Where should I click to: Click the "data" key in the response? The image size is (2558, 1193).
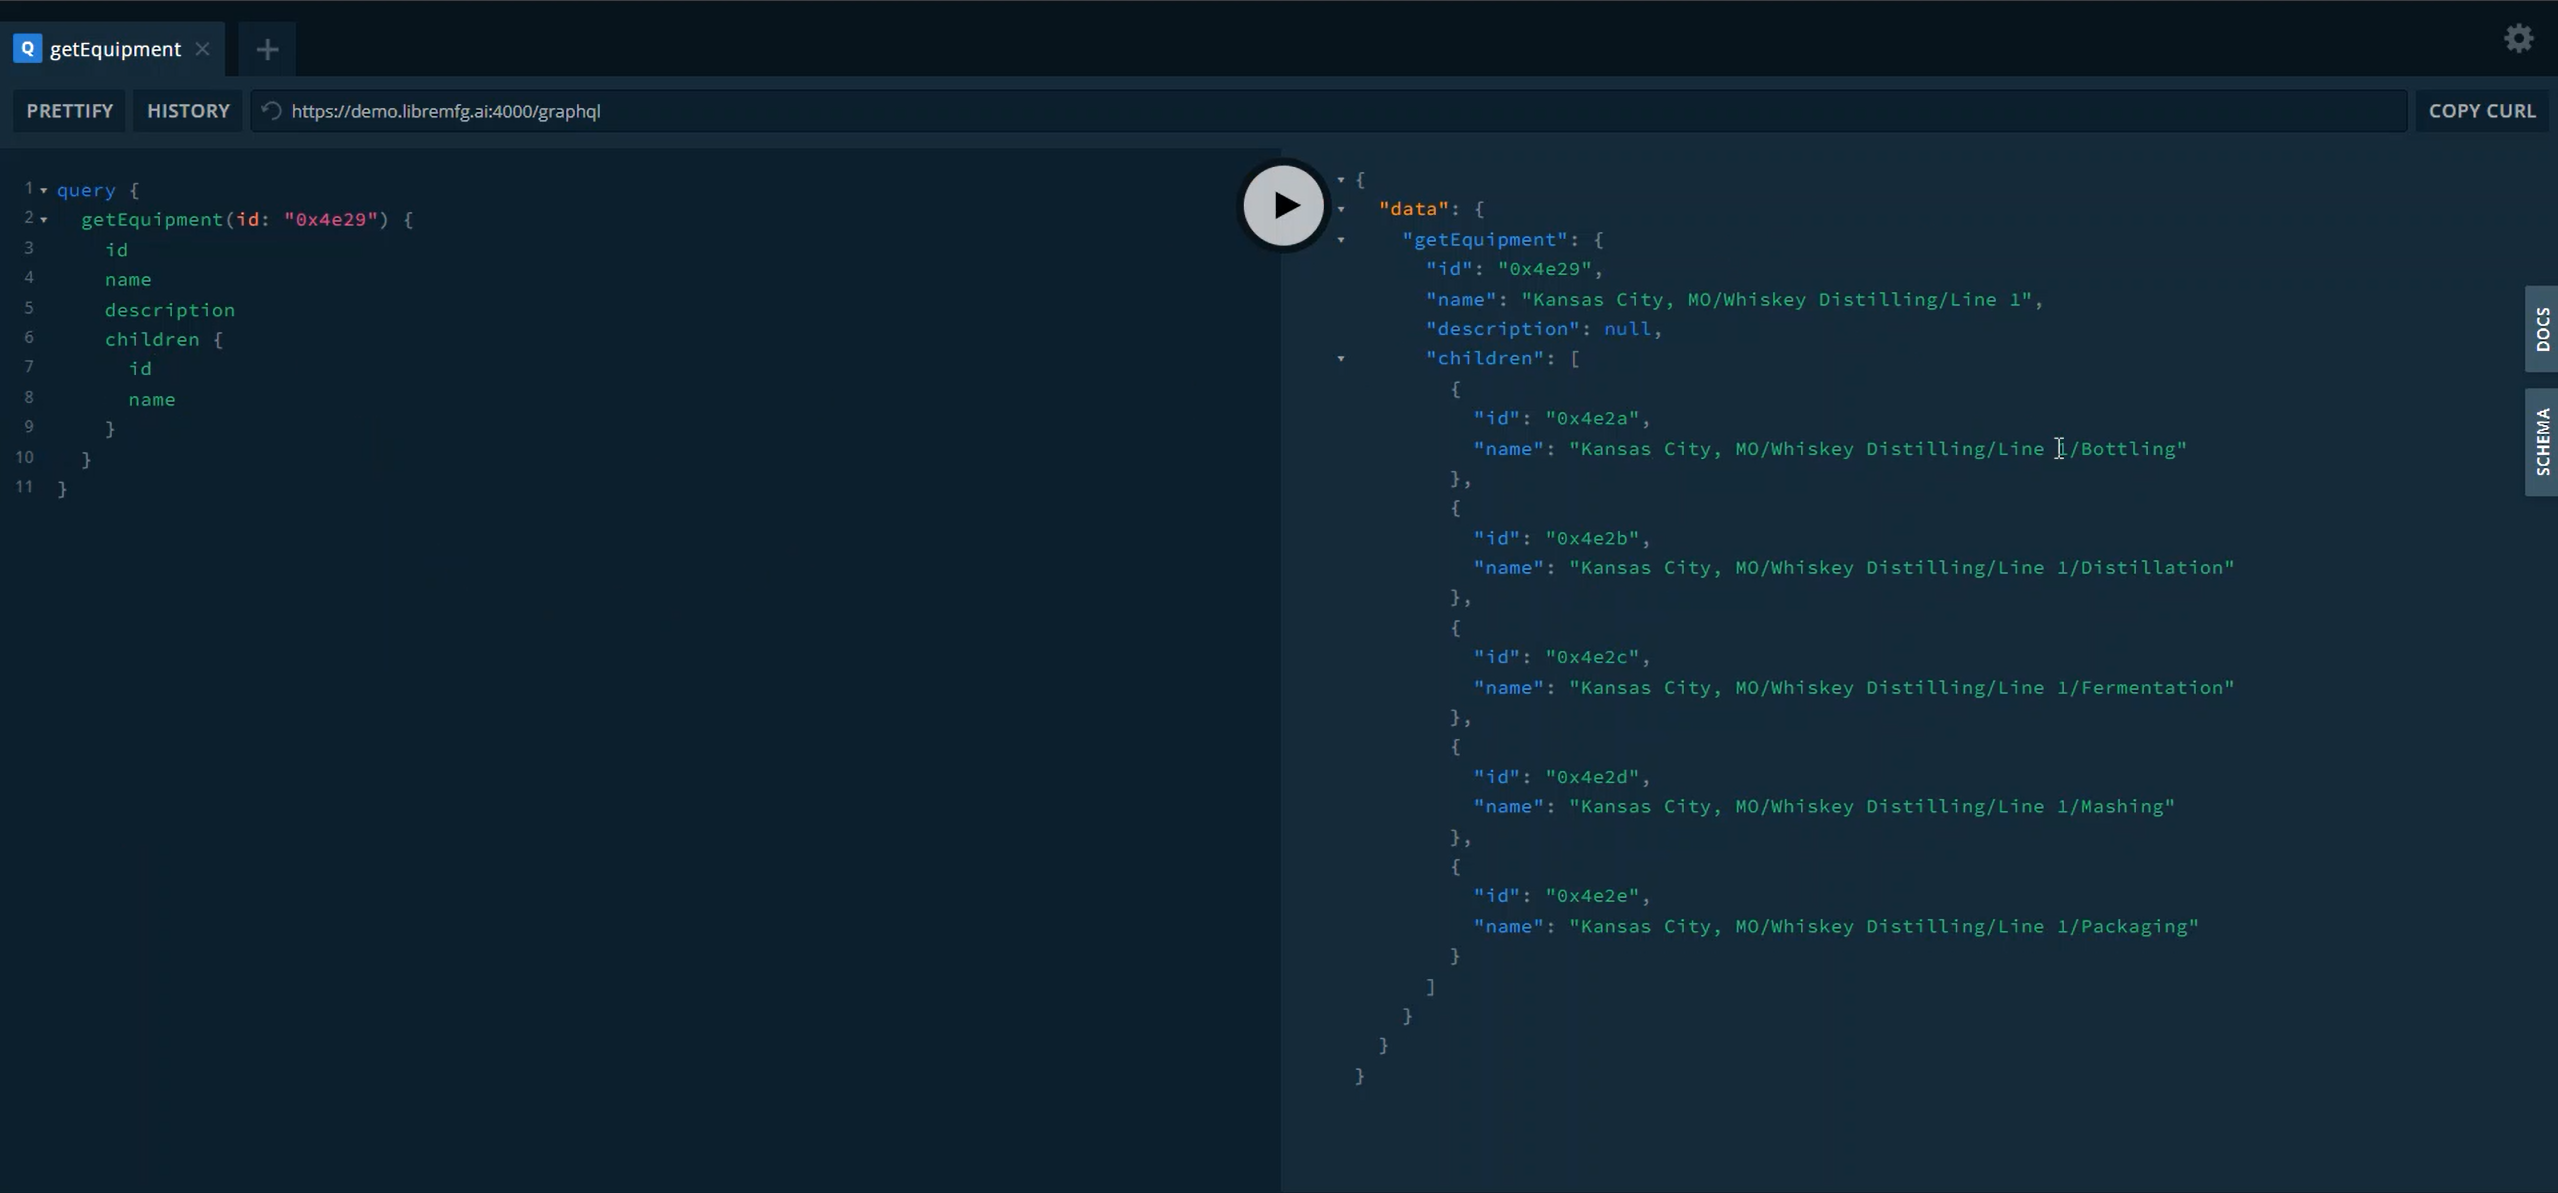[x=1413, y=209]
